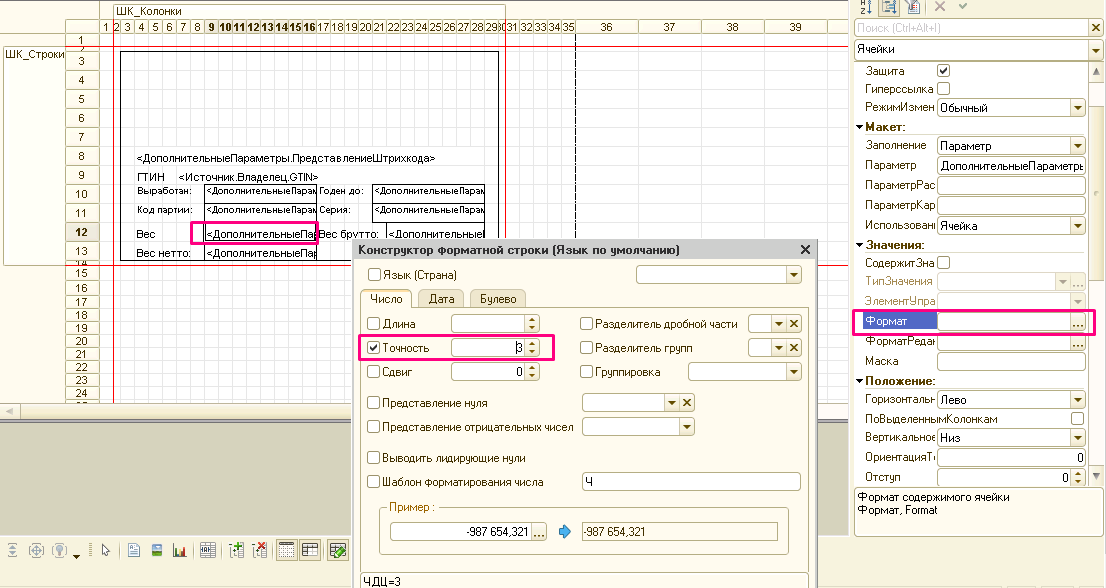The image size is (1106, 588).
Task: Switch to the Дата tab
Action: tap(442, 299)
